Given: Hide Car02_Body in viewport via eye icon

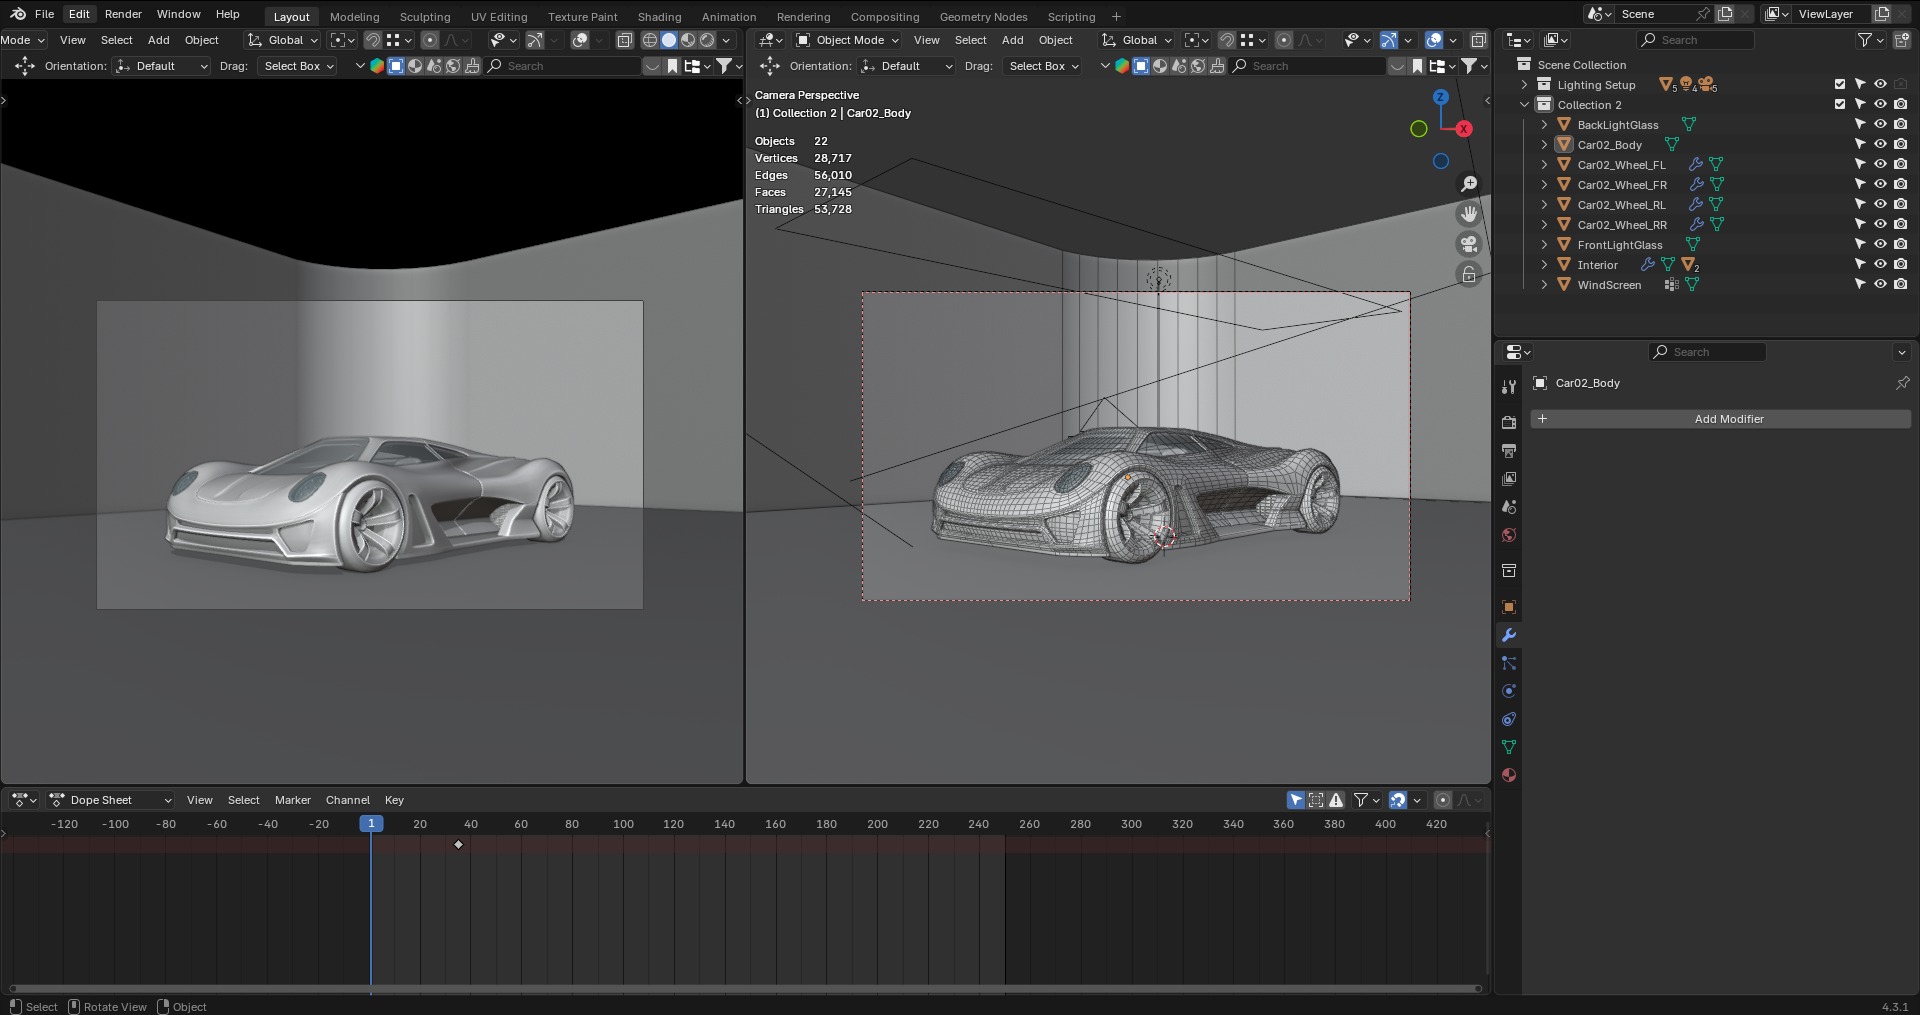Looking at the screenshot, I should [x=1880, y=144].
